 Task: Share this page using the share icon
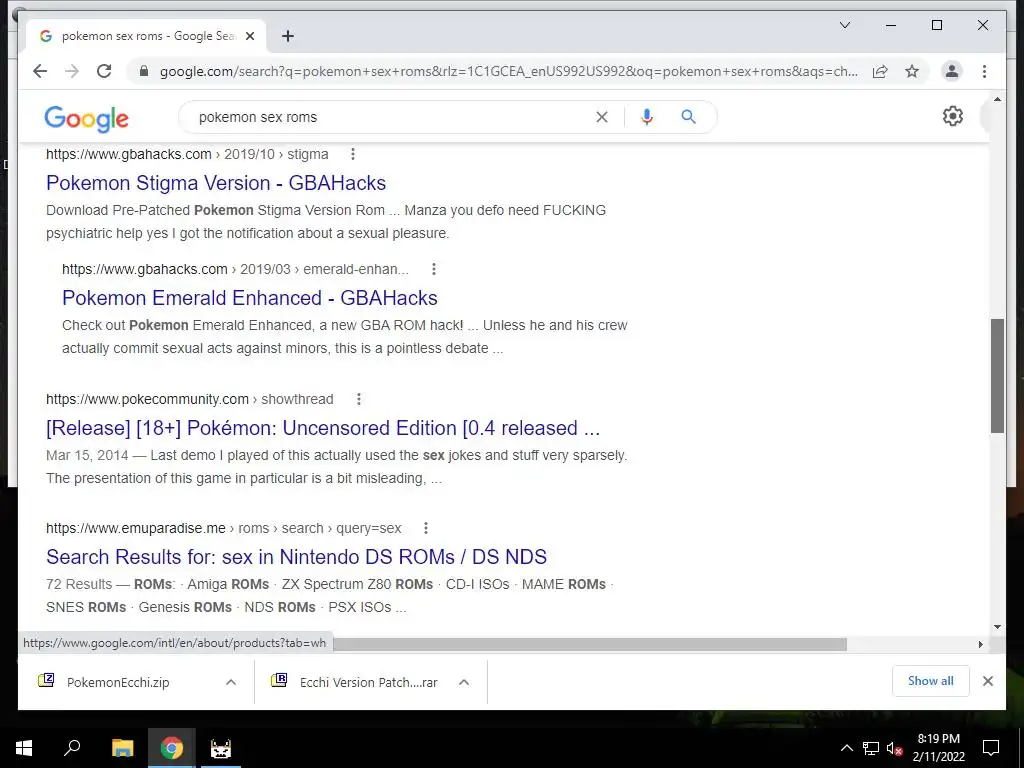[880, 71]
